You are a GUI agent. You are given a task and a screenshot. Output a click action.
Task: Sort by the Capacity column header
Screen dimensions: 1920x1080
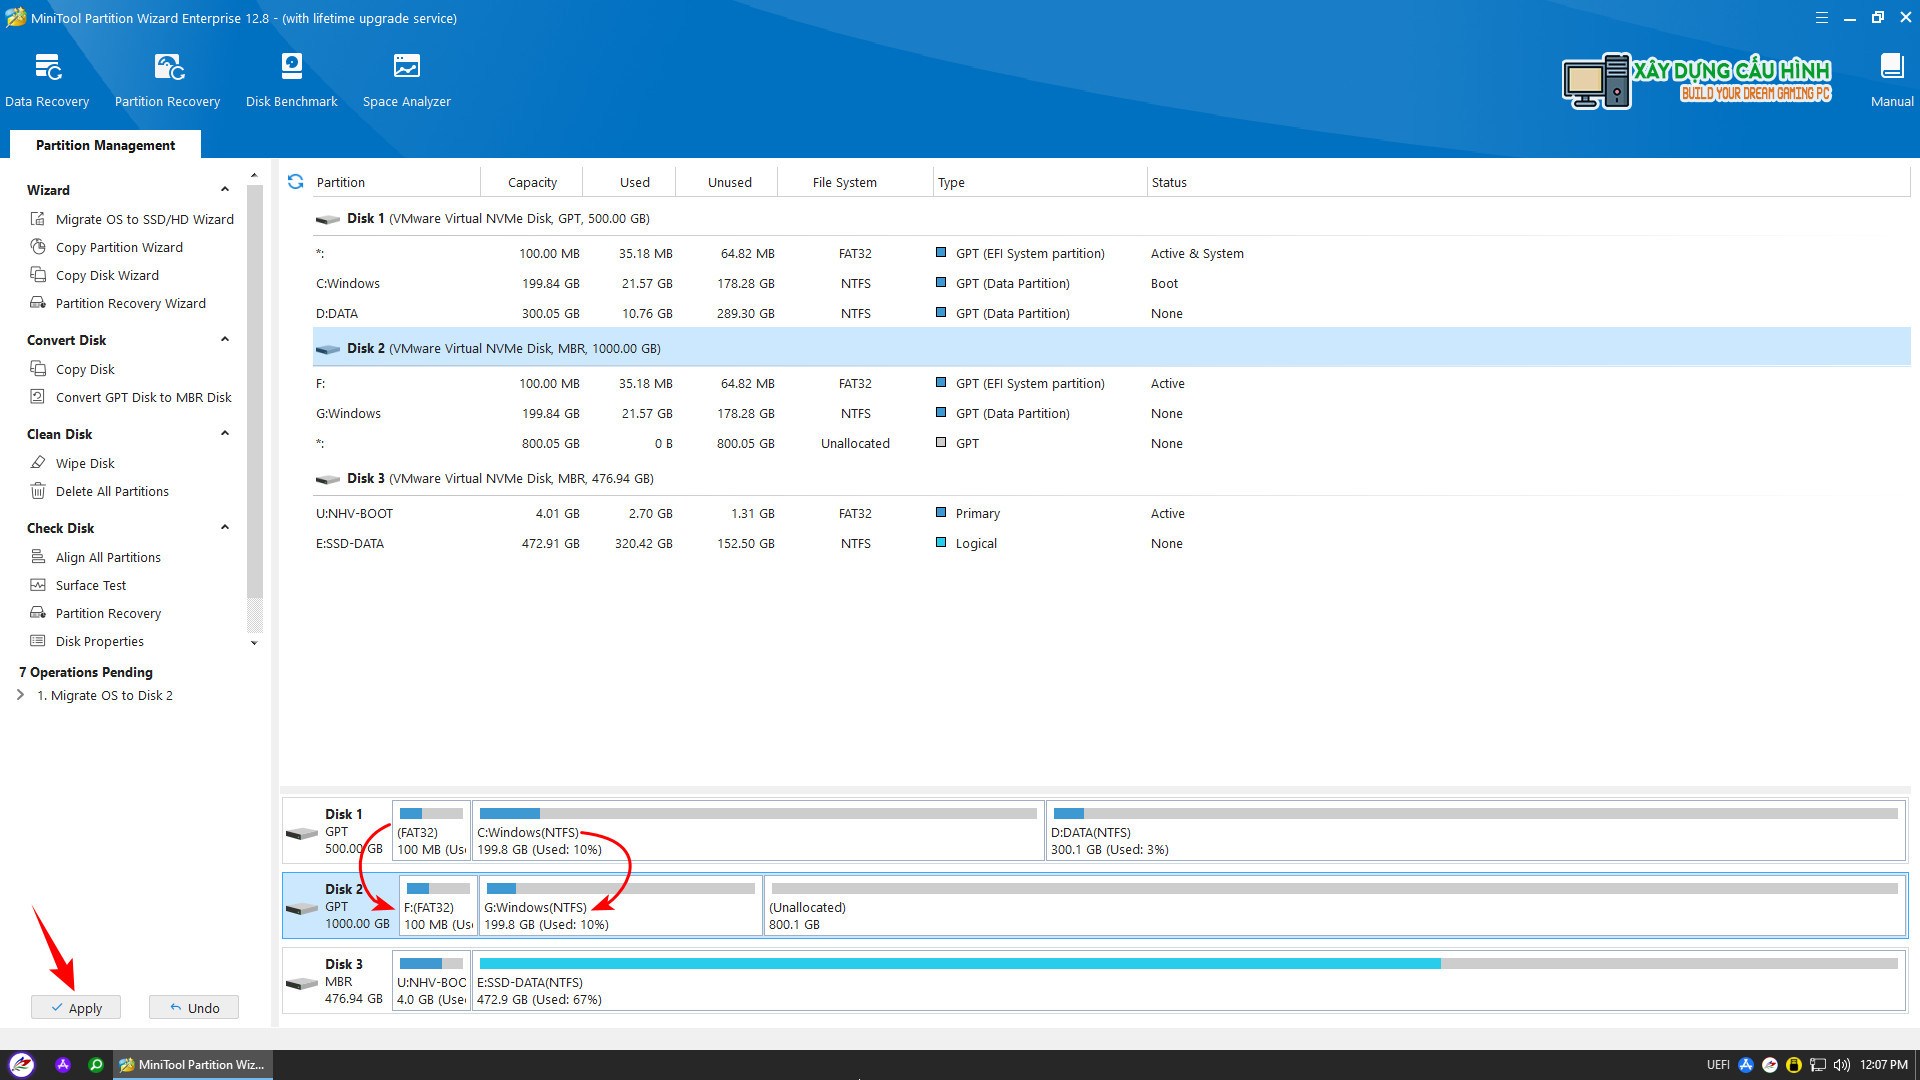pos(532,182)
